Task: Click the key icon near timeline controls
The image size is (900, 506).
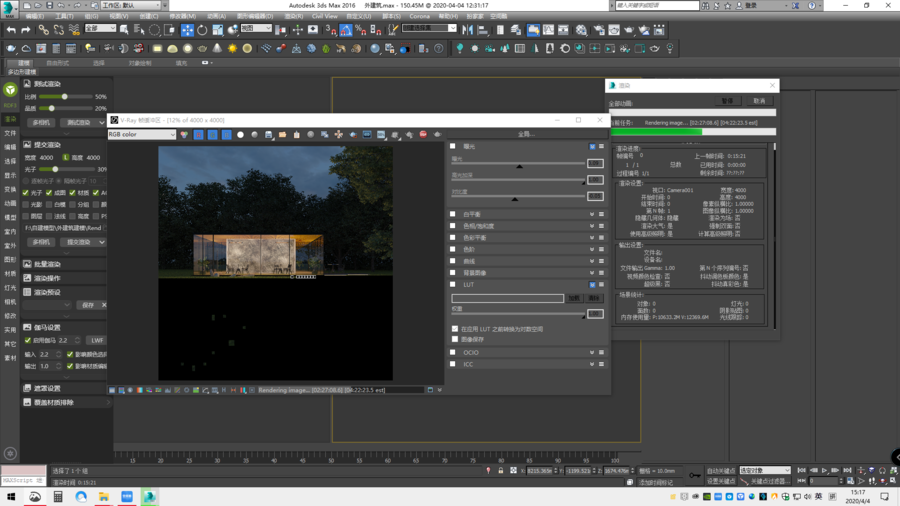Action: [695, 475]
